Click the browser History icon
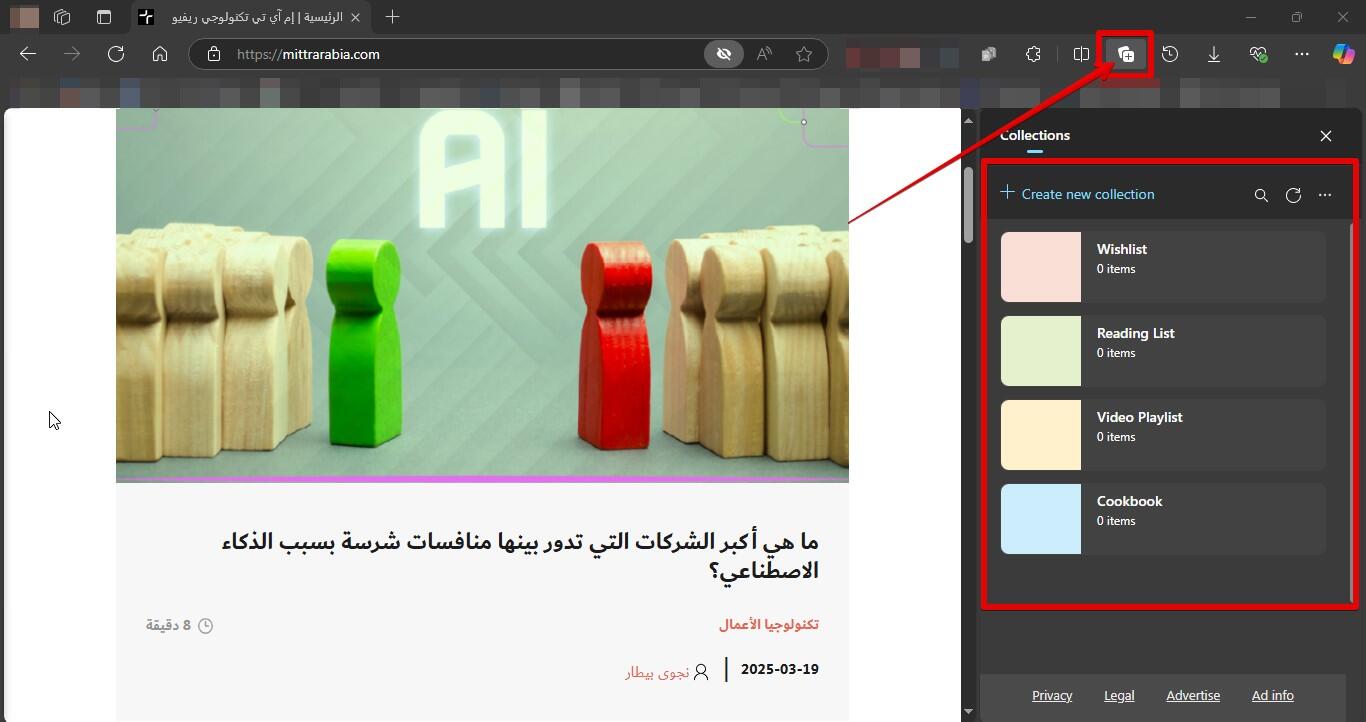This screenshot has width=1366, height=722. pyautogui.click(x=1170, y=54)
